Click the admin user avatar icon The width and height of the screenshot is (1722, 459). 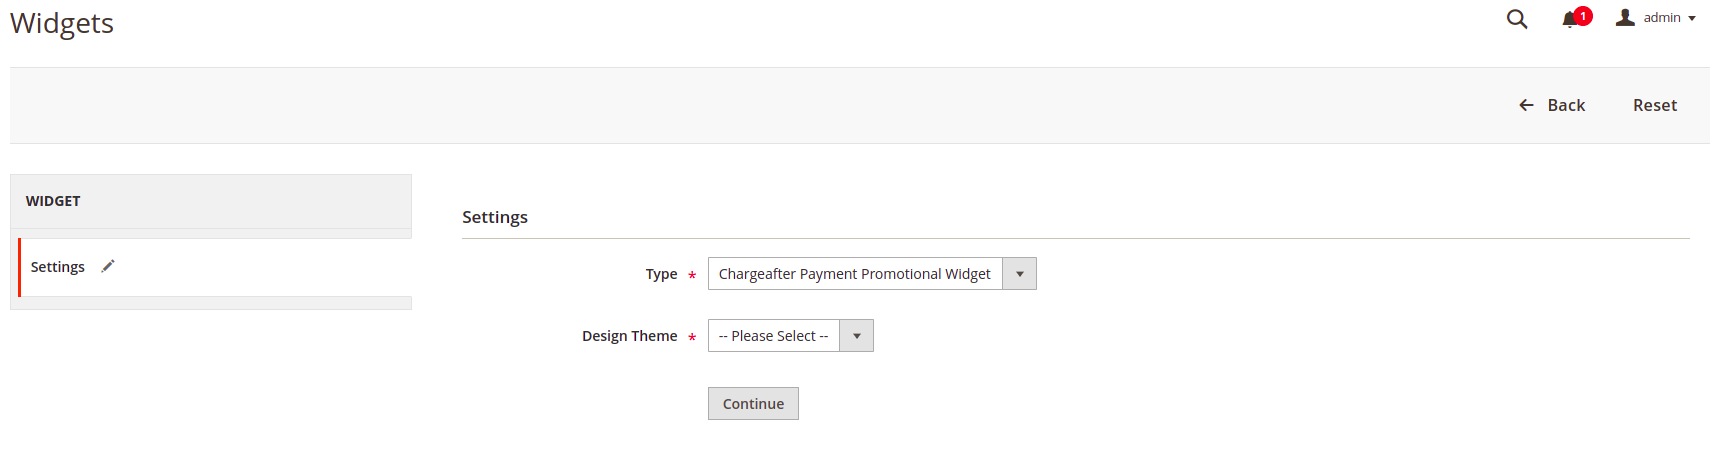(1625, 17)
